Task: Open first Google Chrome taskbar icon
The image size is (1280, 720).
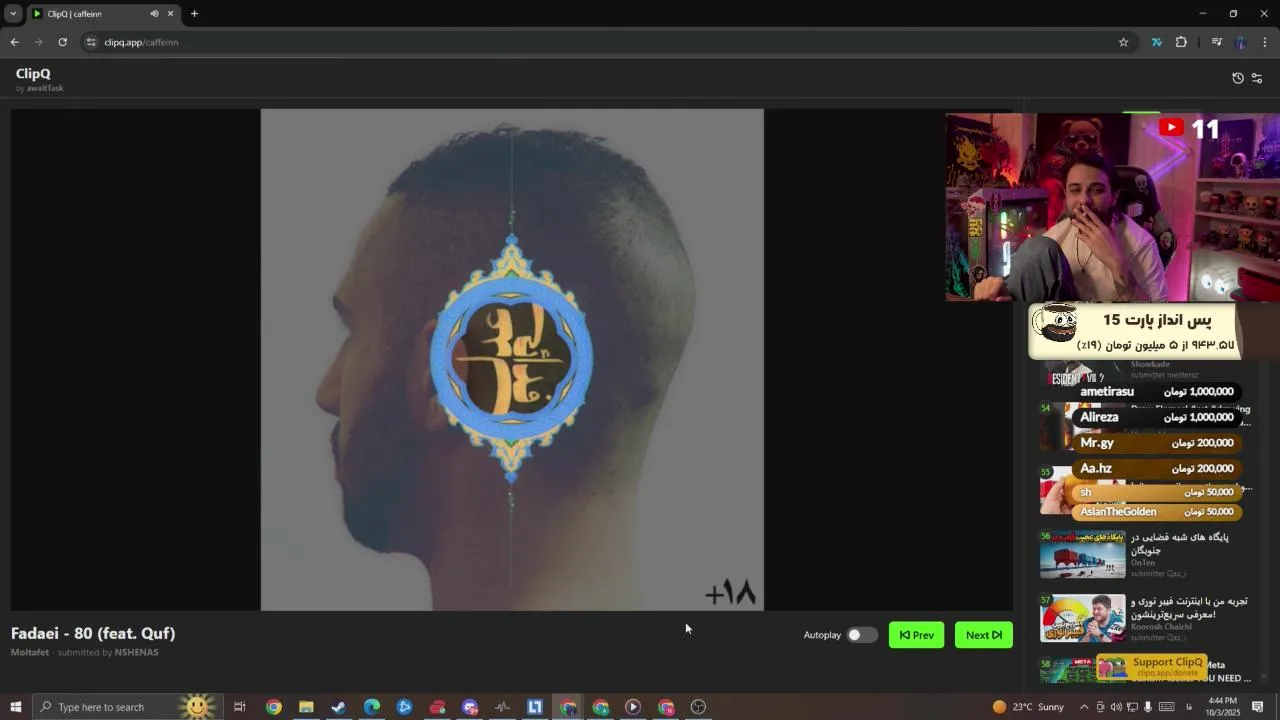Action: (x=273, y=707)
